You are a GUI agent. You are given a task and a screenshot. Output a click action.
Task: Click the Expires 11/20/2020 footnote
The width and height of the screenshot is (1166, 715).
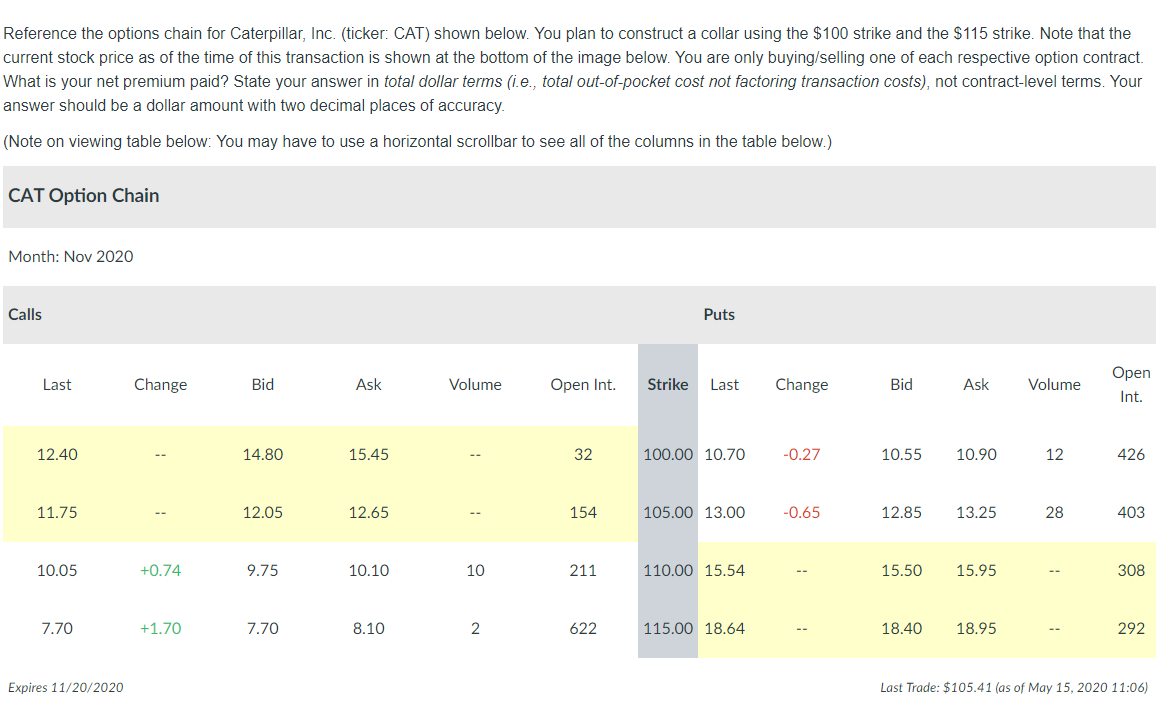click(65, 688)
